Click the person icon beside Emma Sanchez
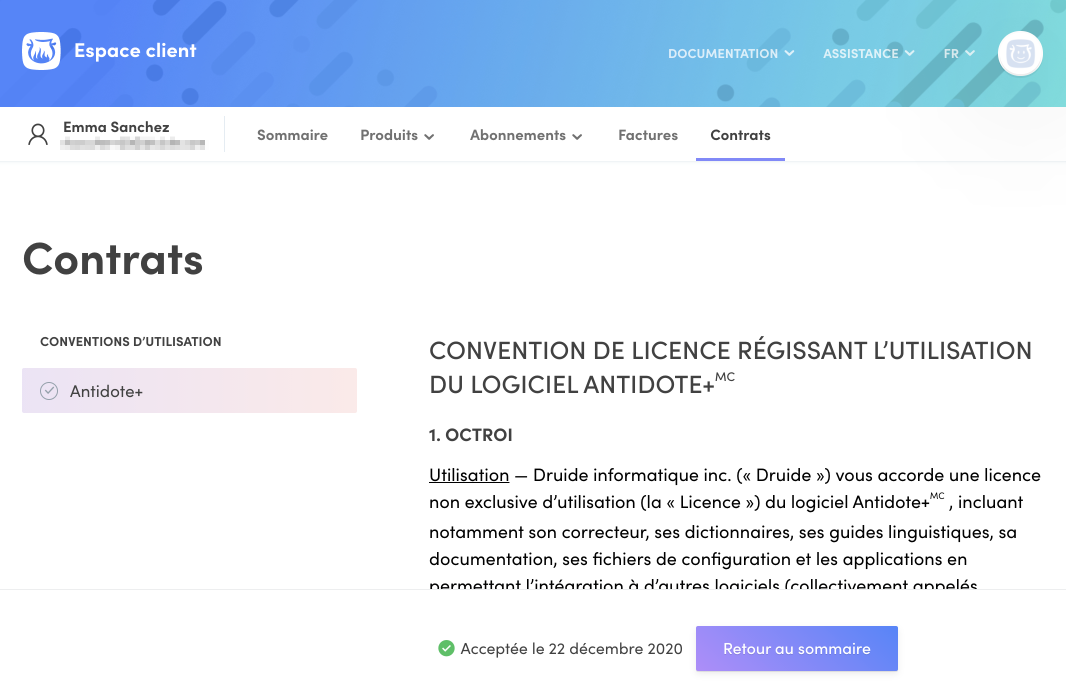 [x=38, y=134]
